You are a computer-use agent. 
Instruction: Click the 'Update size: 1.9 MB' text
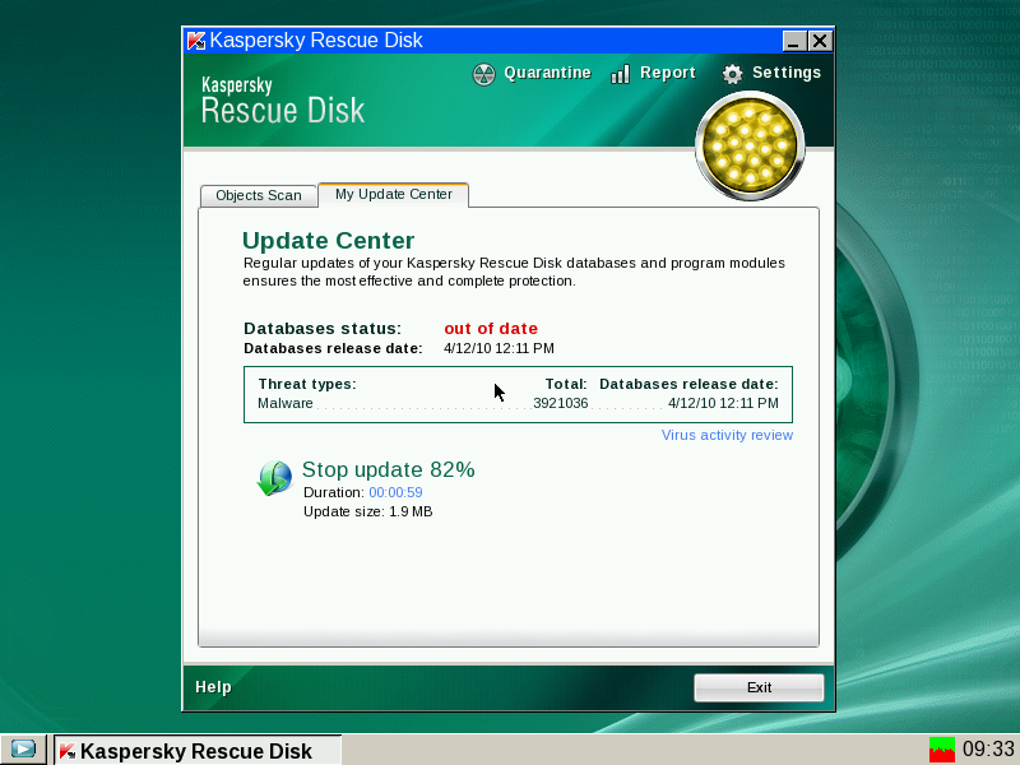(x=368, y=512)
